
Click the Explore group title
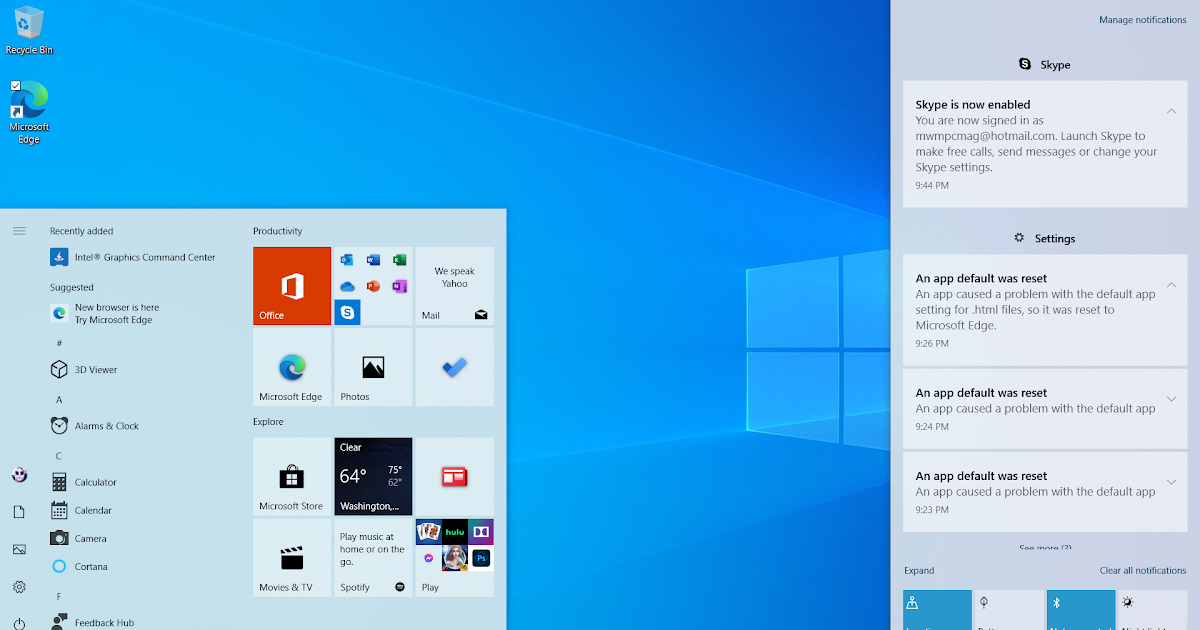click(x=268, y=422)
